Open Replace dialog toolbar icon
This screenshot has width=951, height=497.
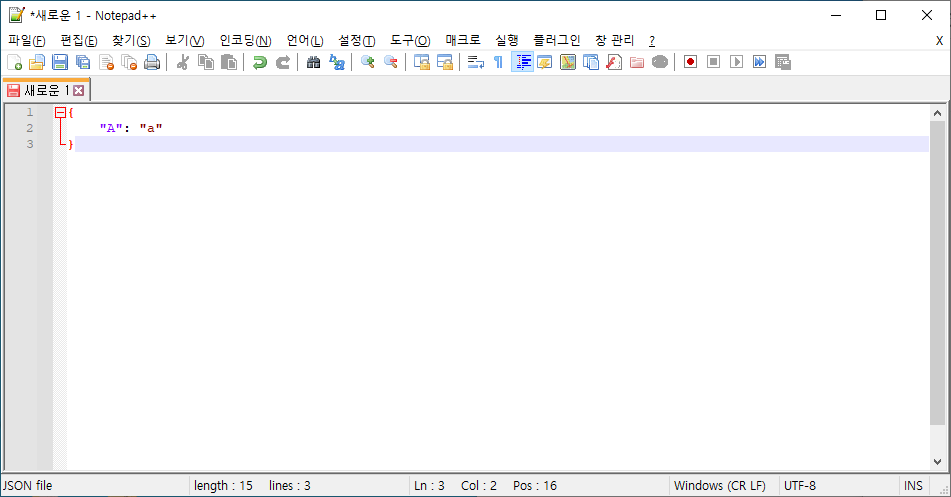point(337,62)
